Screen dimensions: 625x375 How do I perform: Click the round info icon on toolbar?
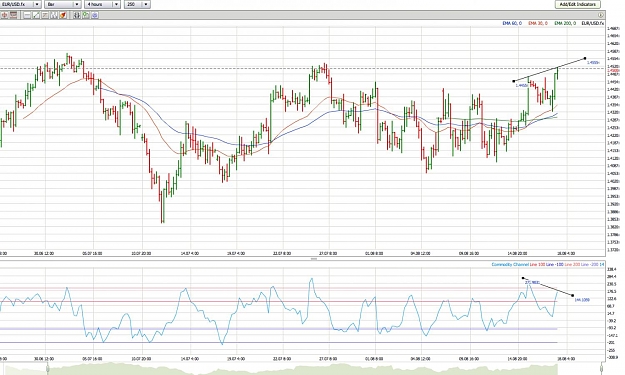(600, 15)
